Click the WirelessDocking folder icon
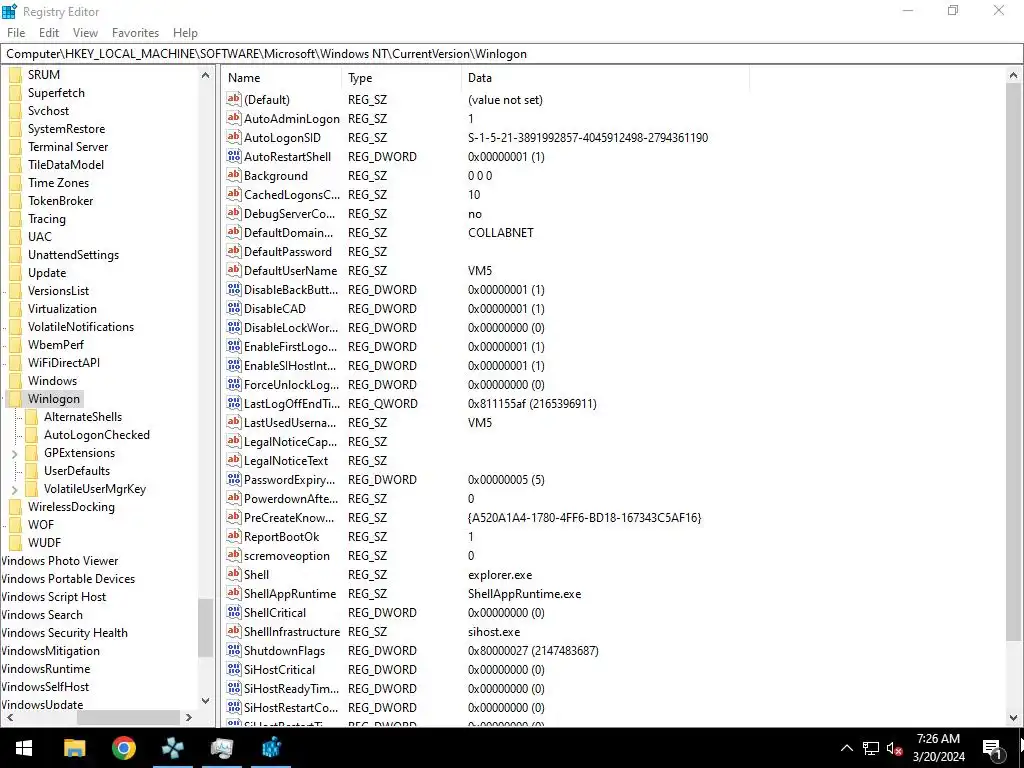This screenshot has width=1024, height=768. pyautogui.click(x=16, y=507)
